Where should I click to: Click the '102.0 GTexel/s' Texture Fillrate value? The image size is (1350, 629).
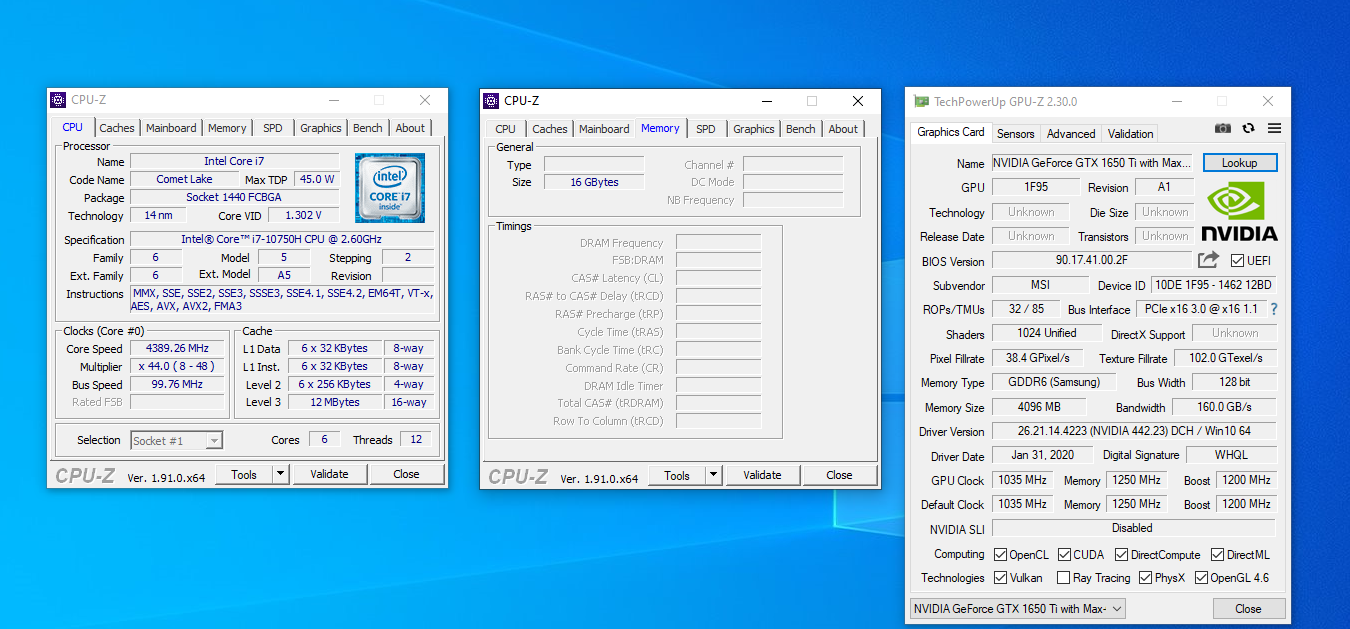click(1225, 358)
